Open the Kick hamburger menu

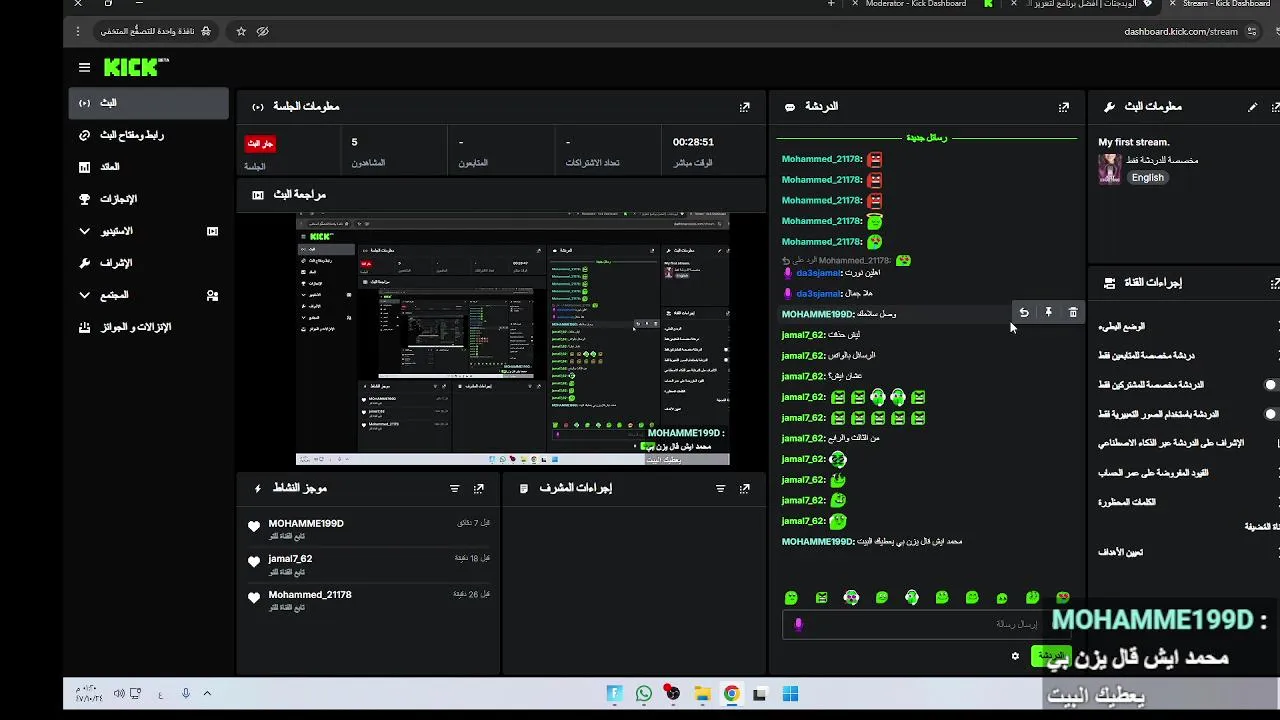pos(84,67)
